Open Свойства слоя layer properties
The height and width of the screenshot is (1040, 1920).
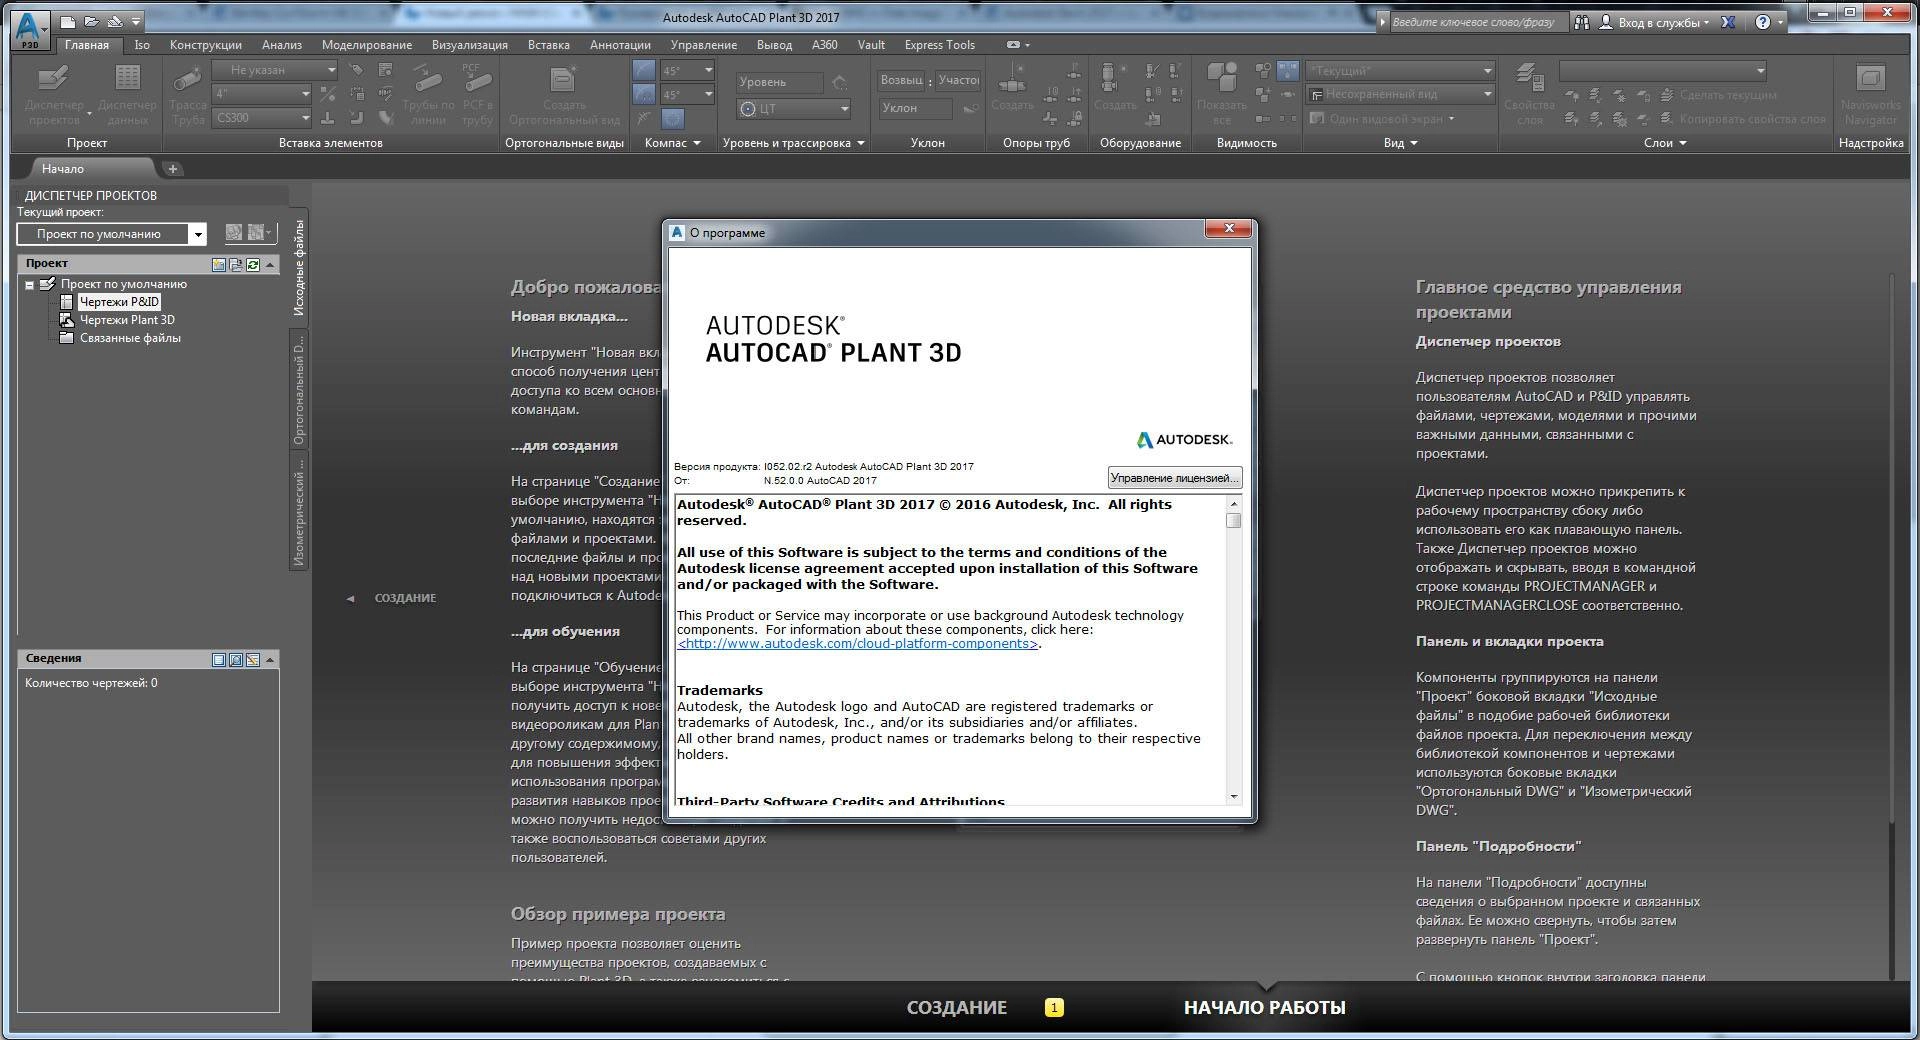[1529, 94]
